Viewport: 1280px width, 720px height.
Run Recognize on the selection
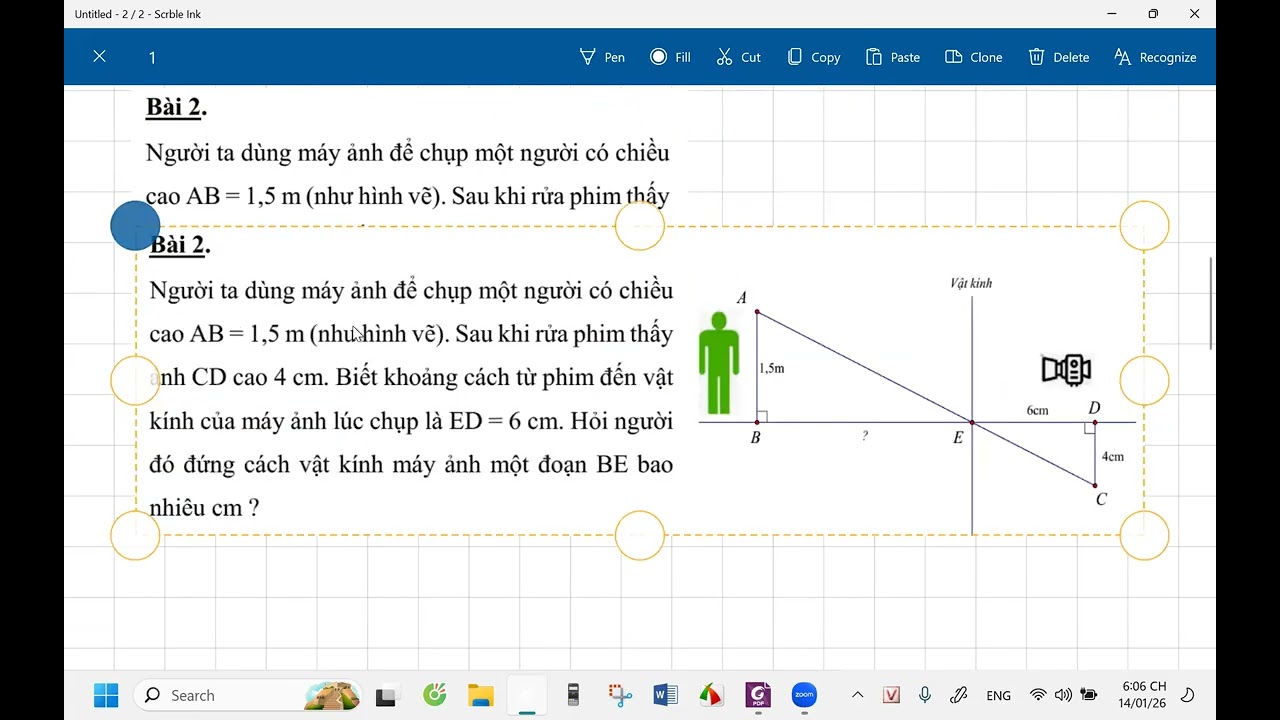click(1155, 57)
